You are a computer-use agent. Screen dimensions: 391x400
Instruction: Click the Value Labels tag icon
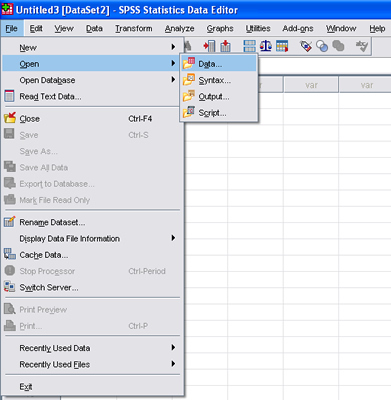click(x=306, y=46)
